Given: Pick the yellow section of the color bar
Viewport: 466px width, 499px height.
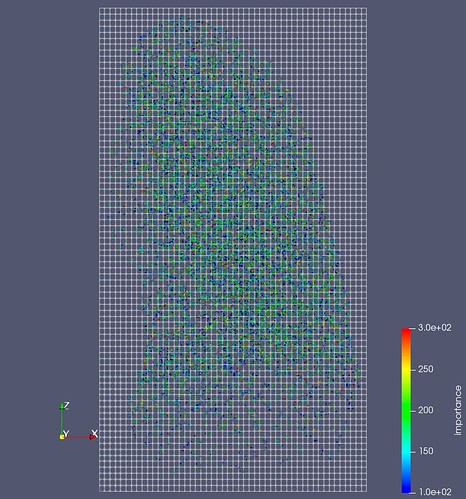Looking at the screenshot, I should pyautogui.click(x=406, y=369).
